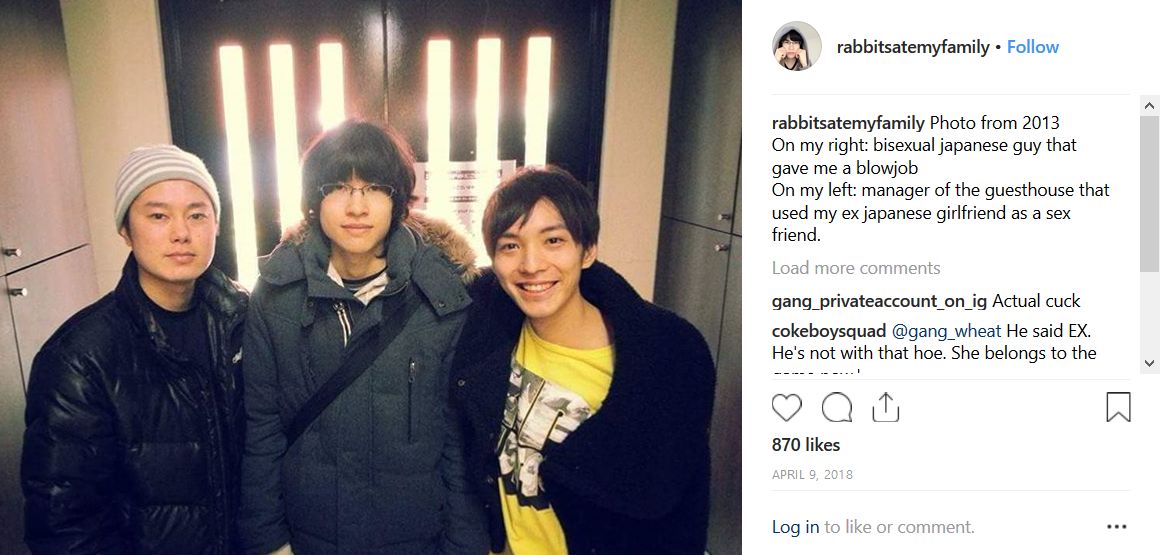This screenshot has height=555, width=1160.
Task: Click the posted photo of three people
Action: click(371, 278)
